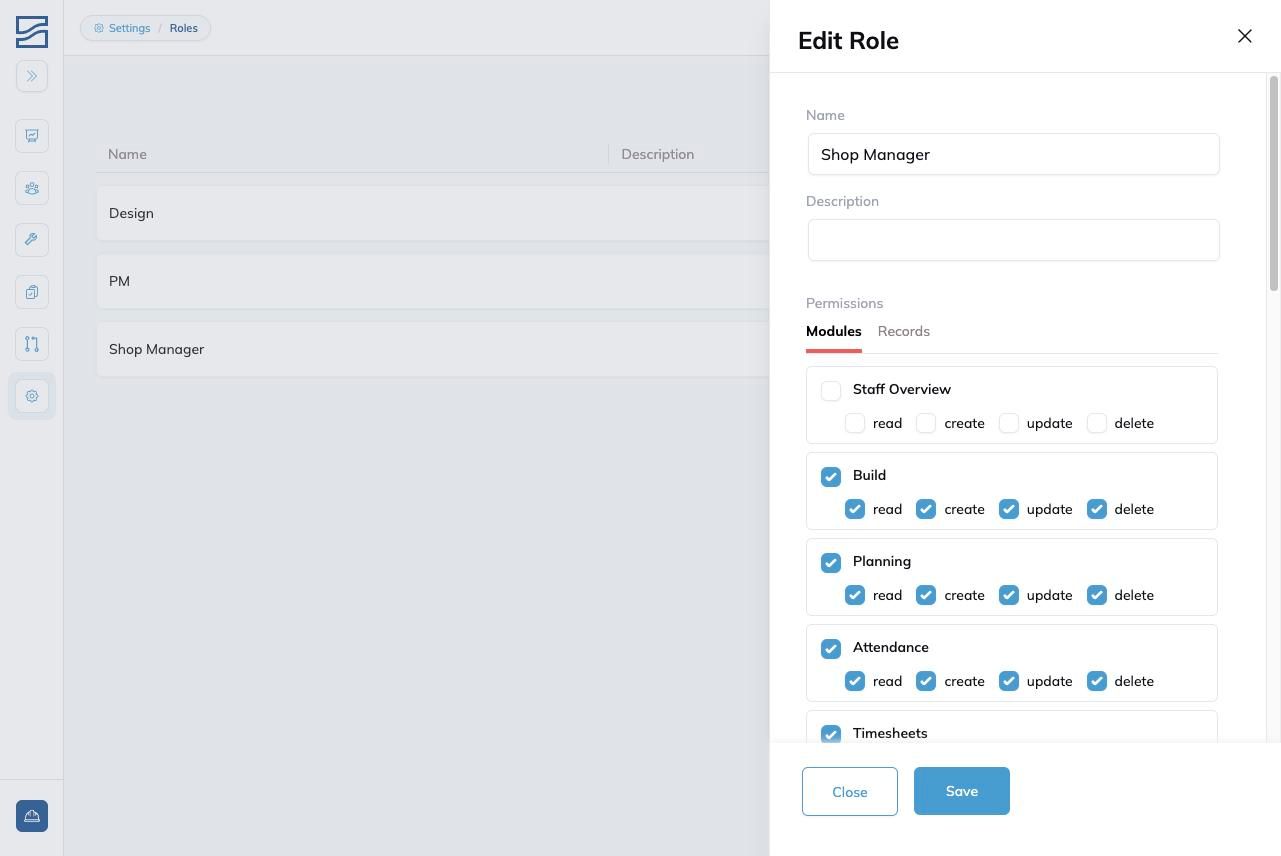Switch to the Records tab

tap(904, 331)
